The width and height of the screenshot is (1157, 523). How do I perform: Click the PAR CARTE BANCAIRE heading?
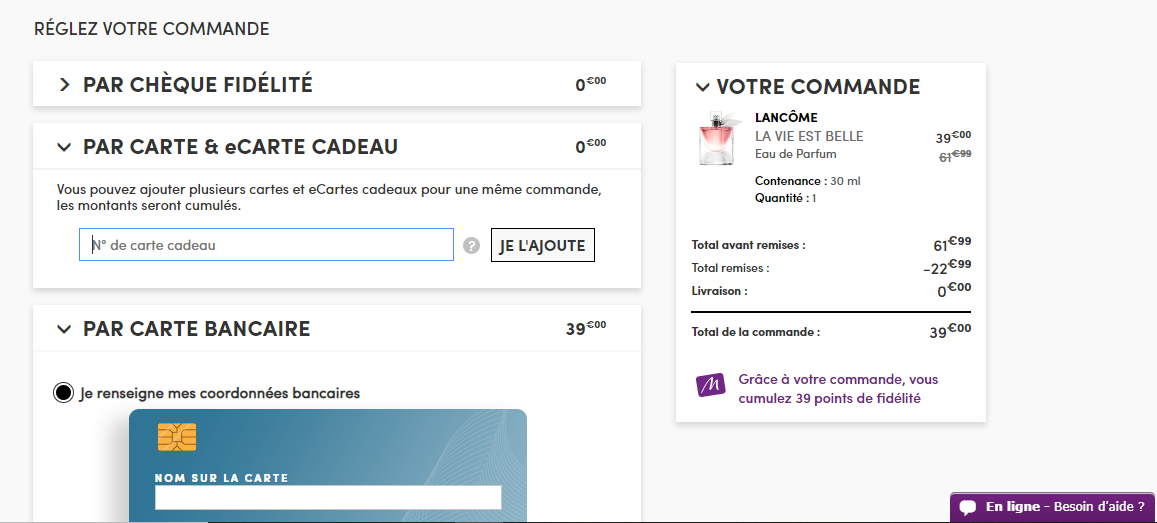coord(196,329)
